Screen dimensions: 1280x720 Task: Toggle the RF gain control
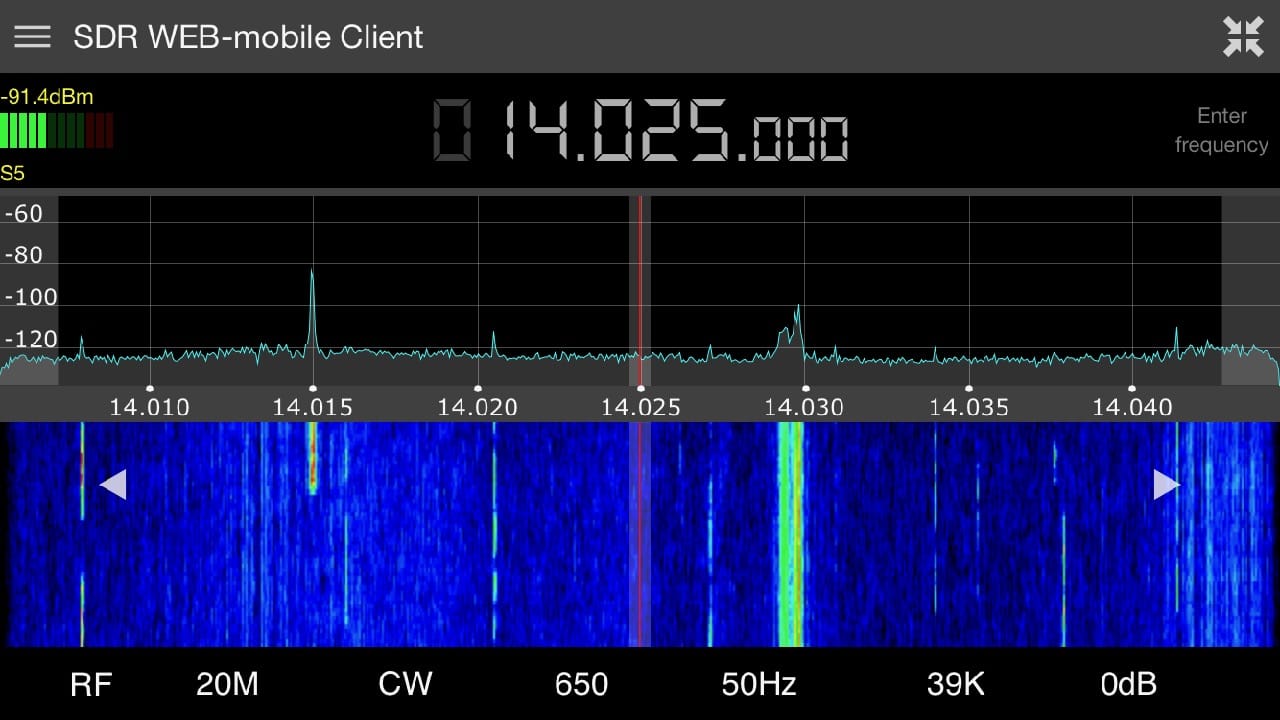92,684
